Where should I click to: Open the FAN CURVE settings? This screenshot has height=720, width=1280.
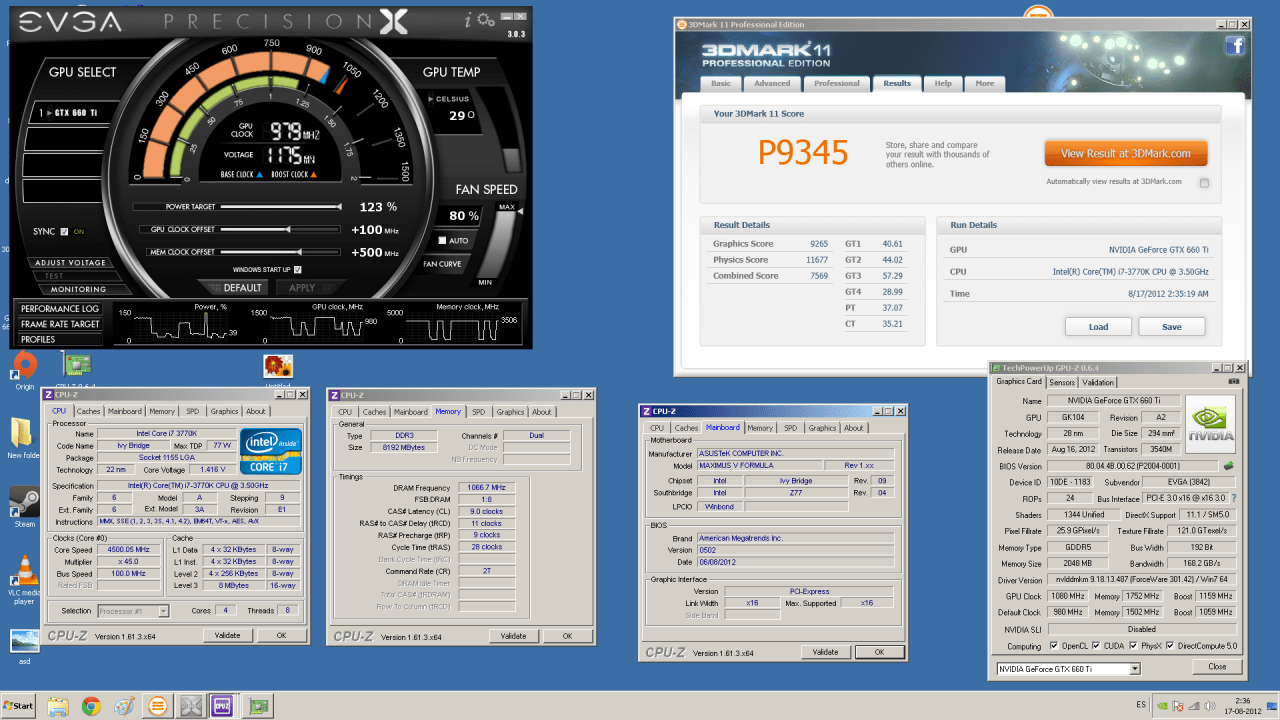tap(442, 264)
